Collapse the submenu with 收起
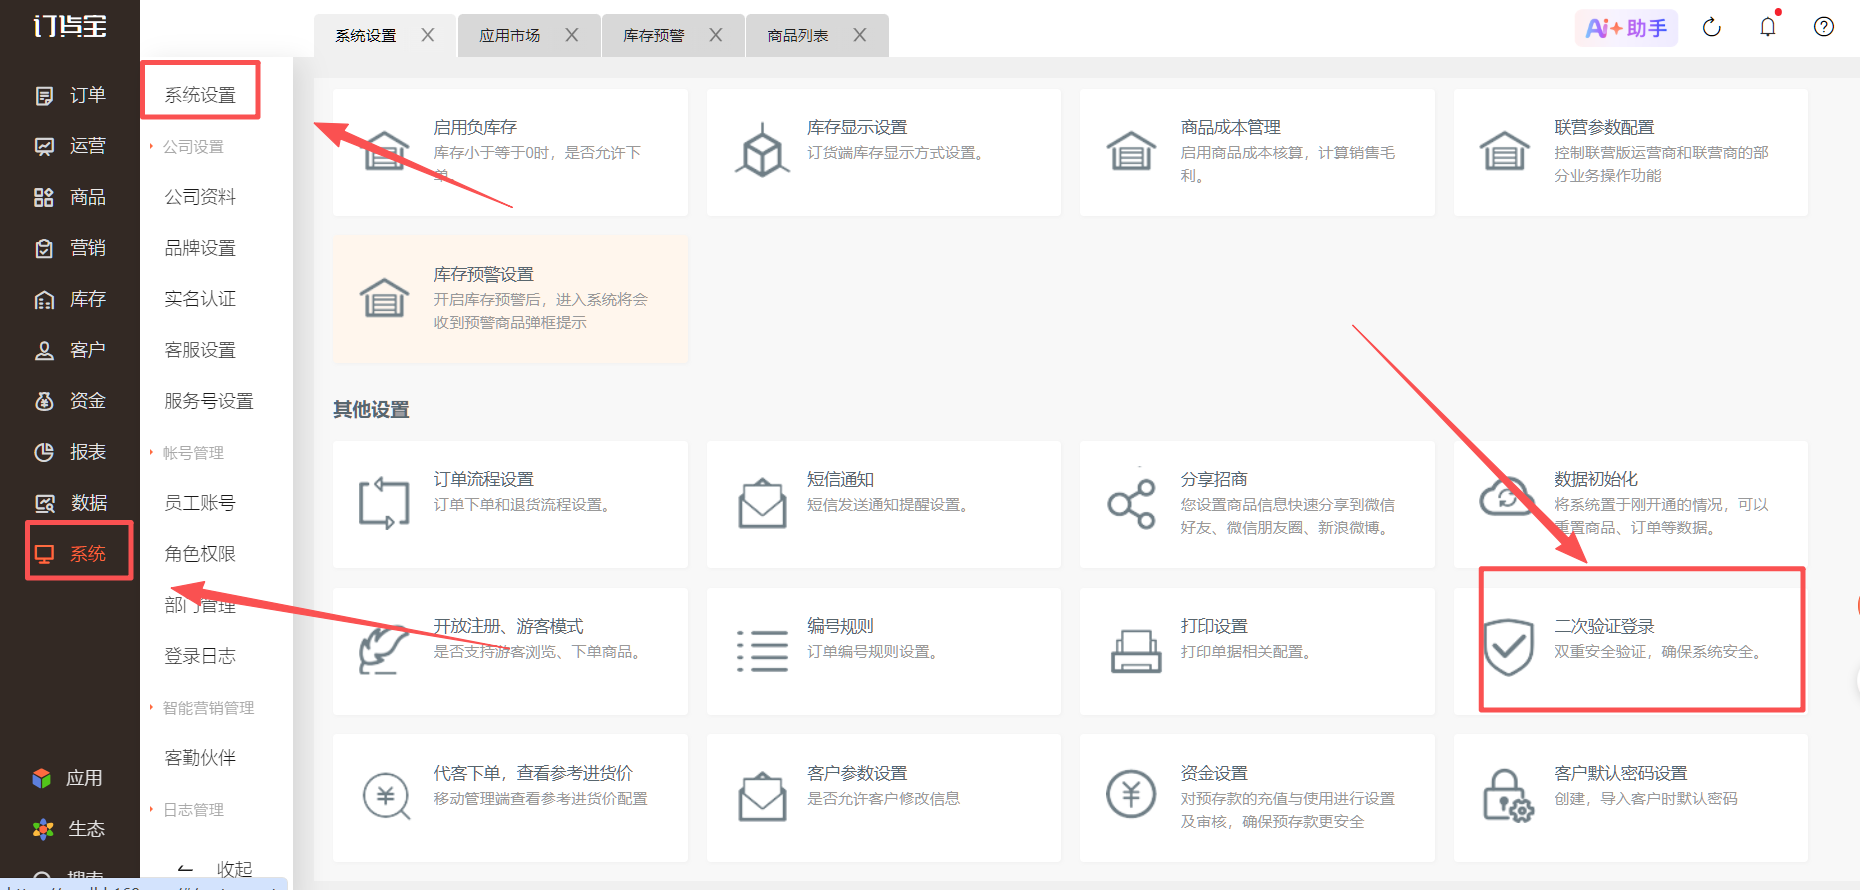The width and height of the screenshot is (1860, 890). pos(215,869)
